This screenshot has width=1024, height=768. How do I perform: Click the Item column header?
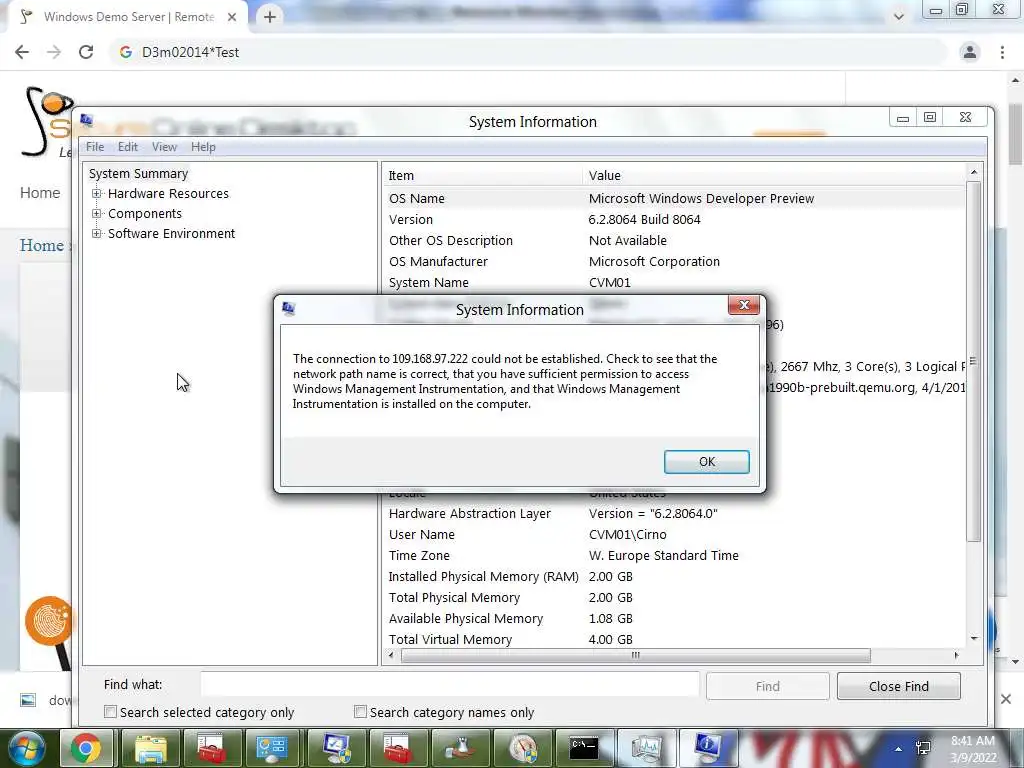(x=483, y=176)
